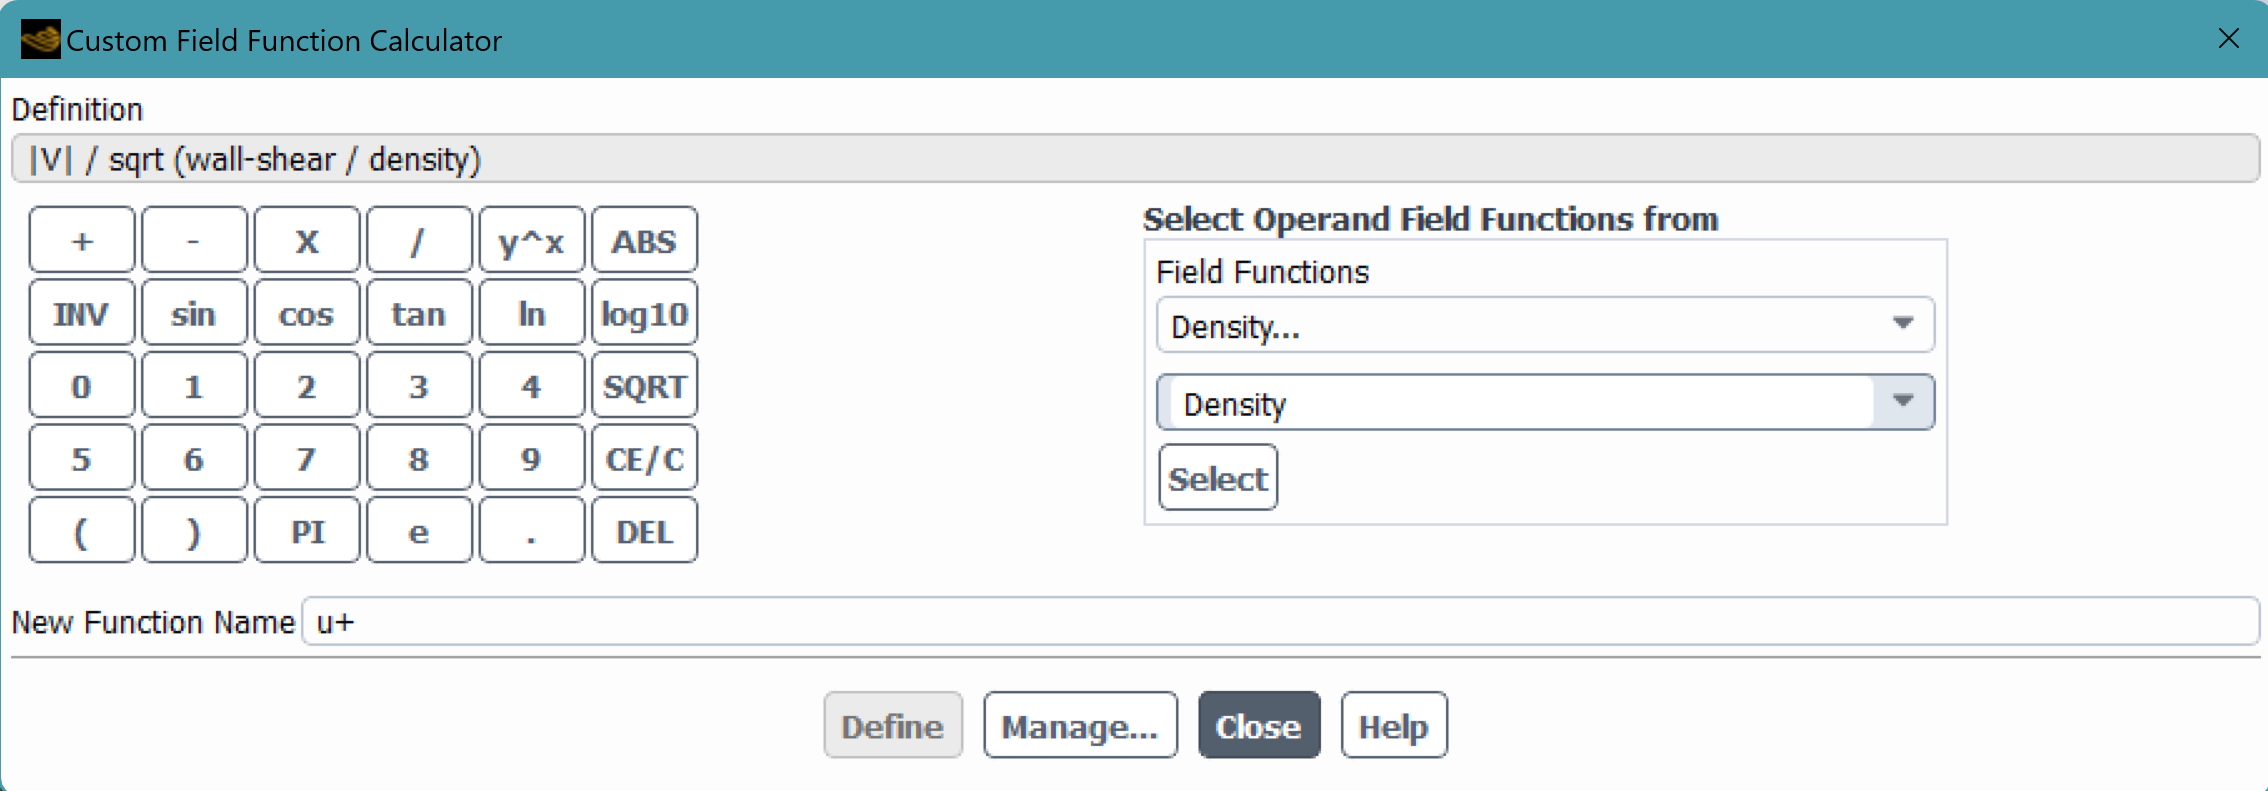Open the Manage... dialog

click(x=1079, y=725)
